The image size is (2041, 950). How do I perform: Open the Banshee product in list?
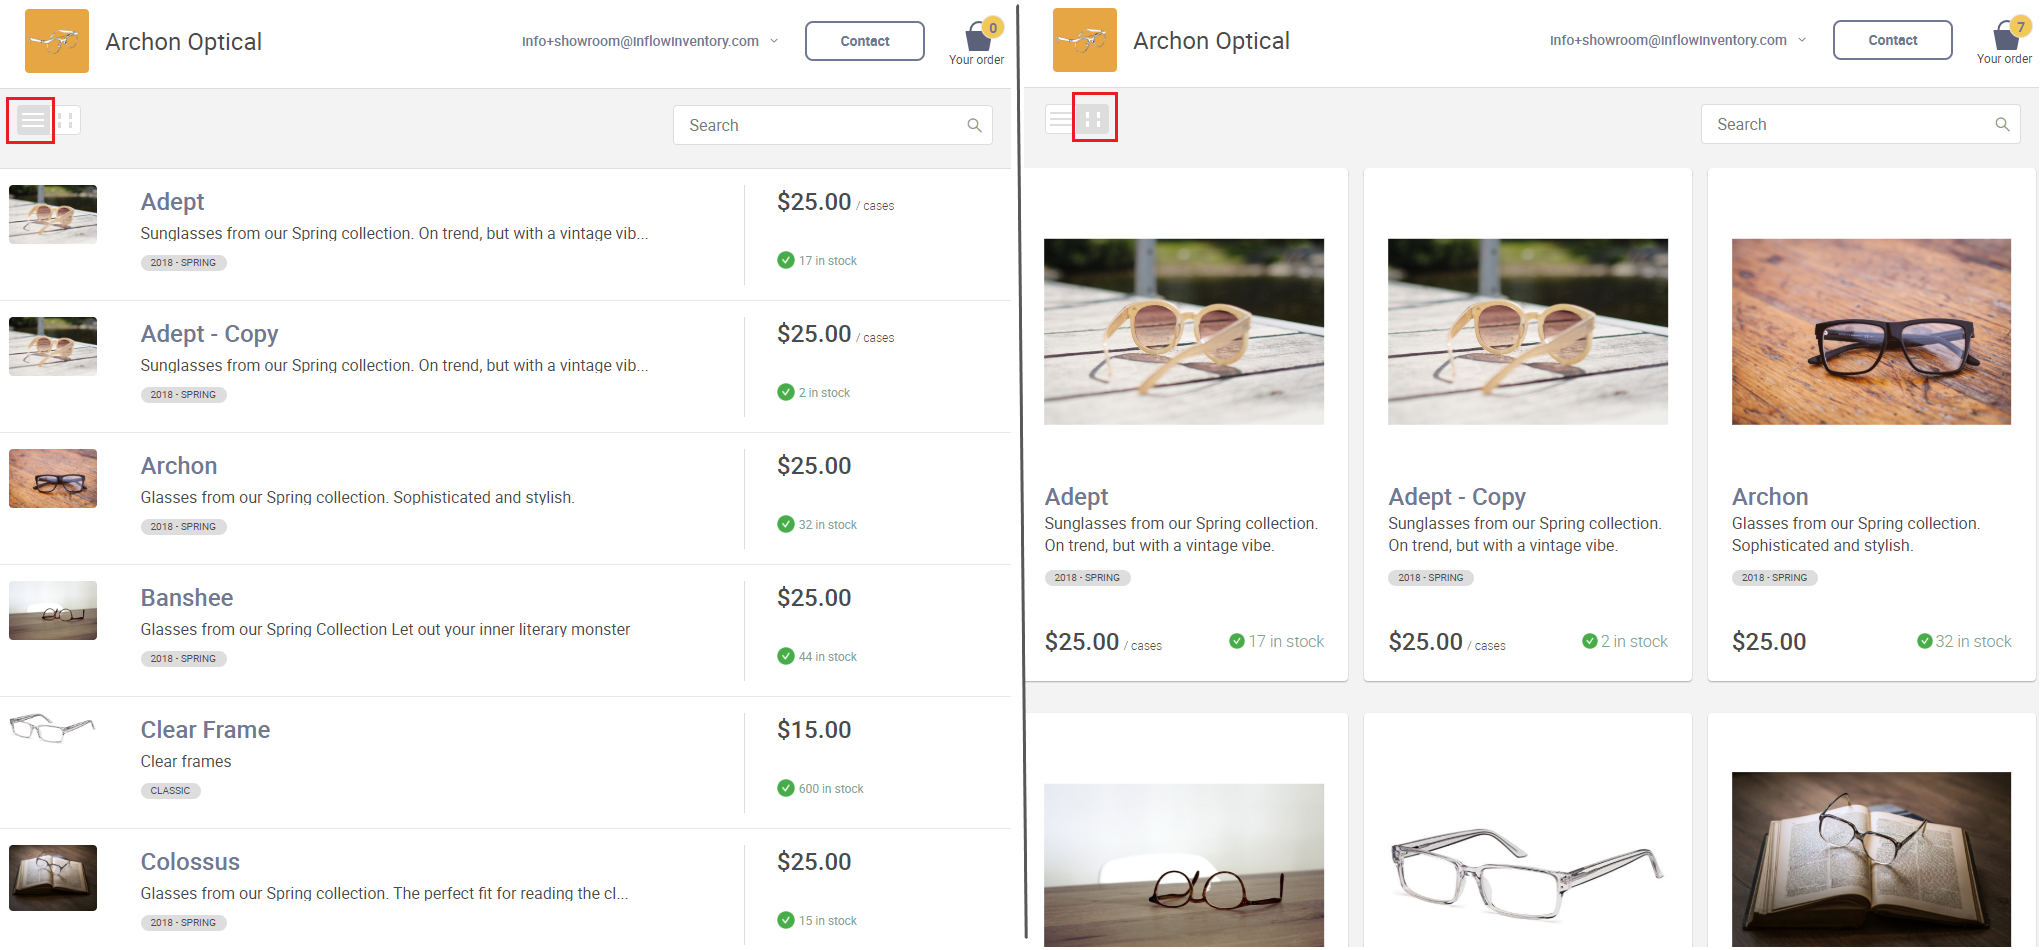click(x=187, y=598)
